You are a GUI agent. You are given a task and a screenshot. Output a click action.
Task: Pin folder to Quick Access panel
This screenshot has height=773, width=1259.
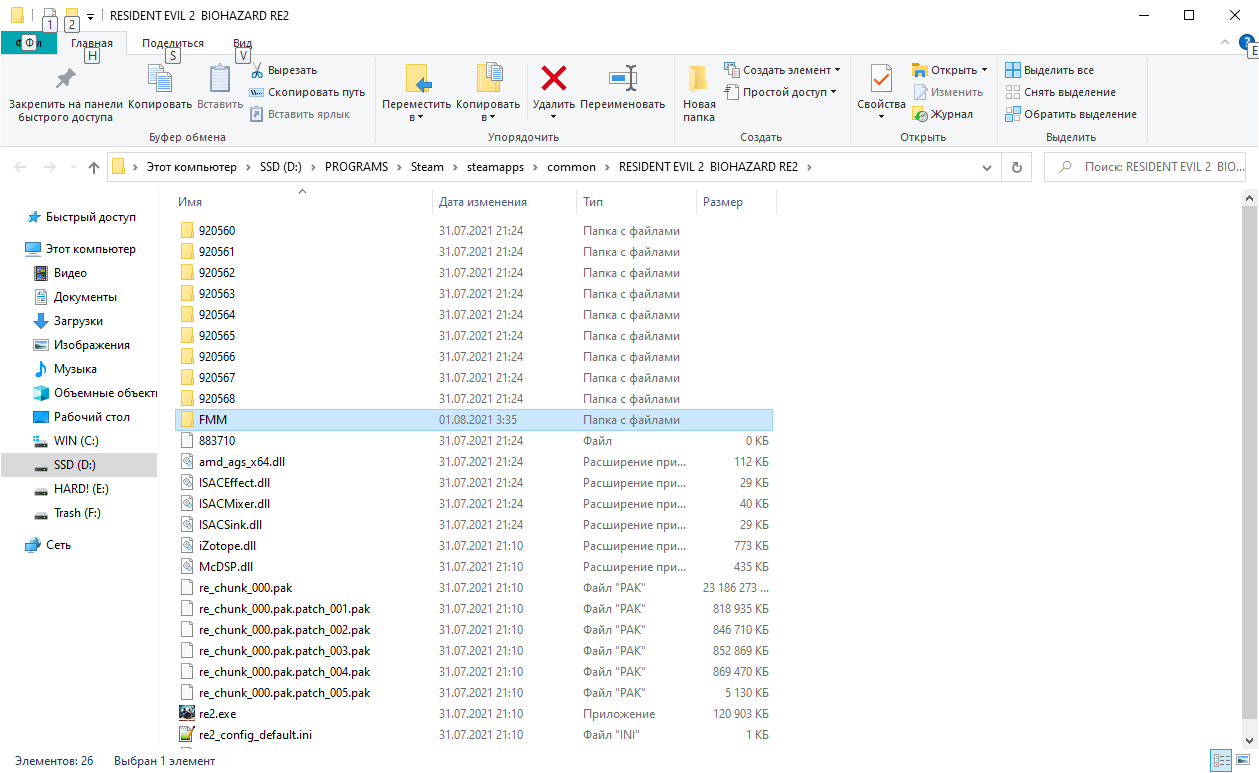65,96
